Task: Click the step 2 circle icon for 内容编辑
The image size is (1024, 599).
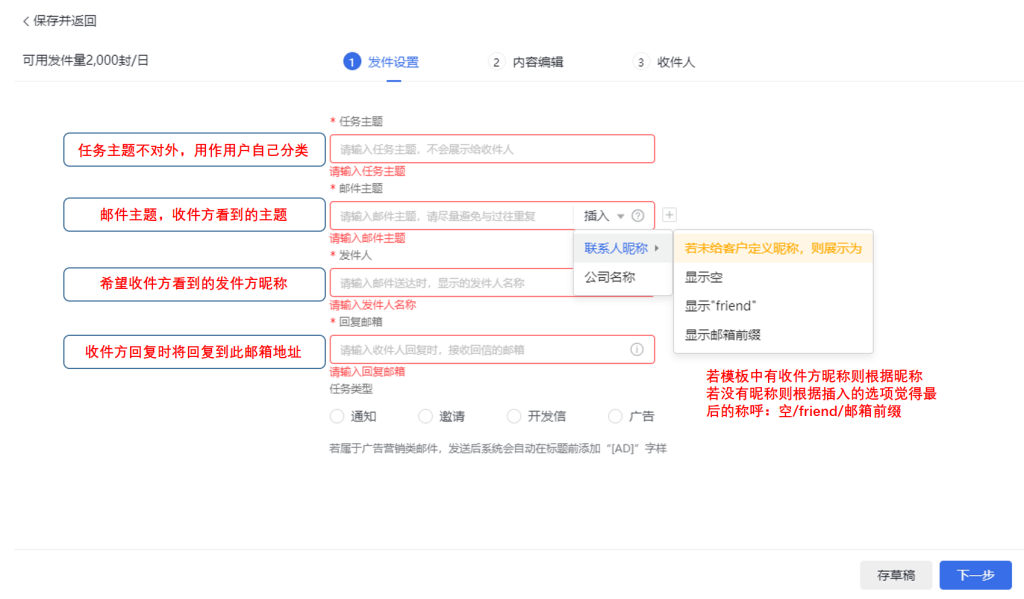Action: pyautogui.click(x=496, y=62)
